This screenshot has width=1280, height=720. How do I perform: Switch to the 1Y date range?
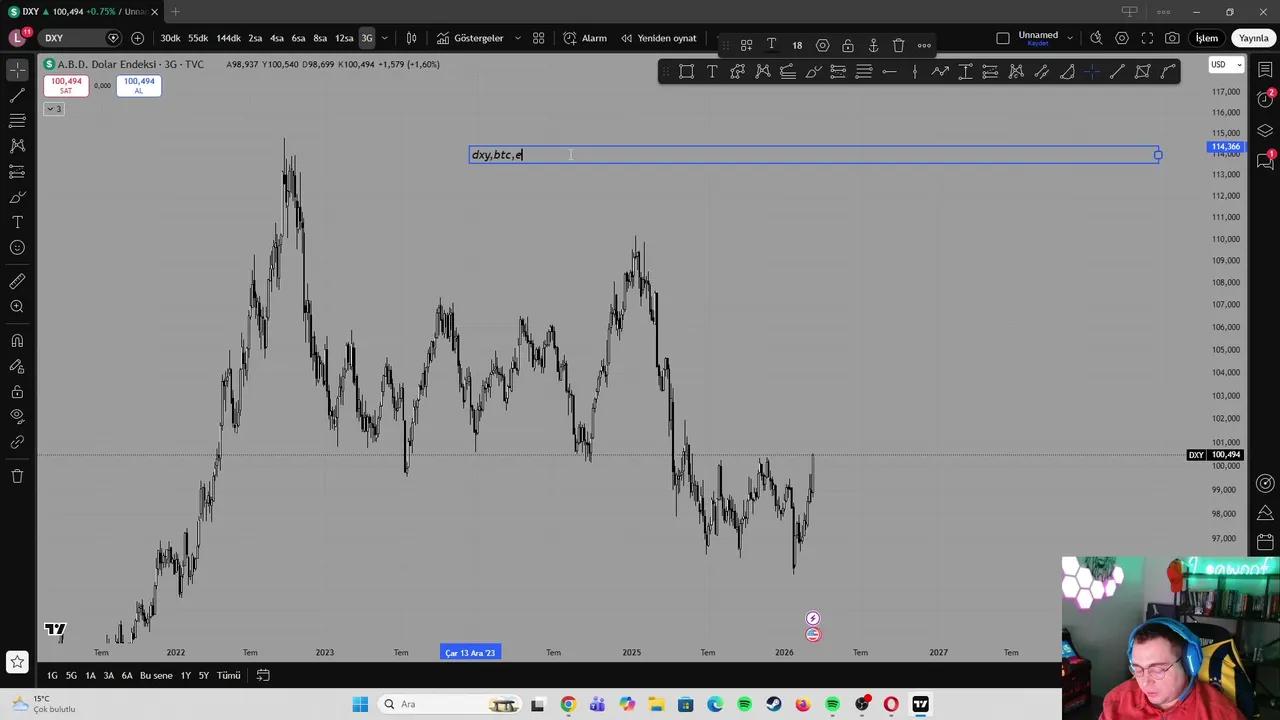(x=185, y=676)
